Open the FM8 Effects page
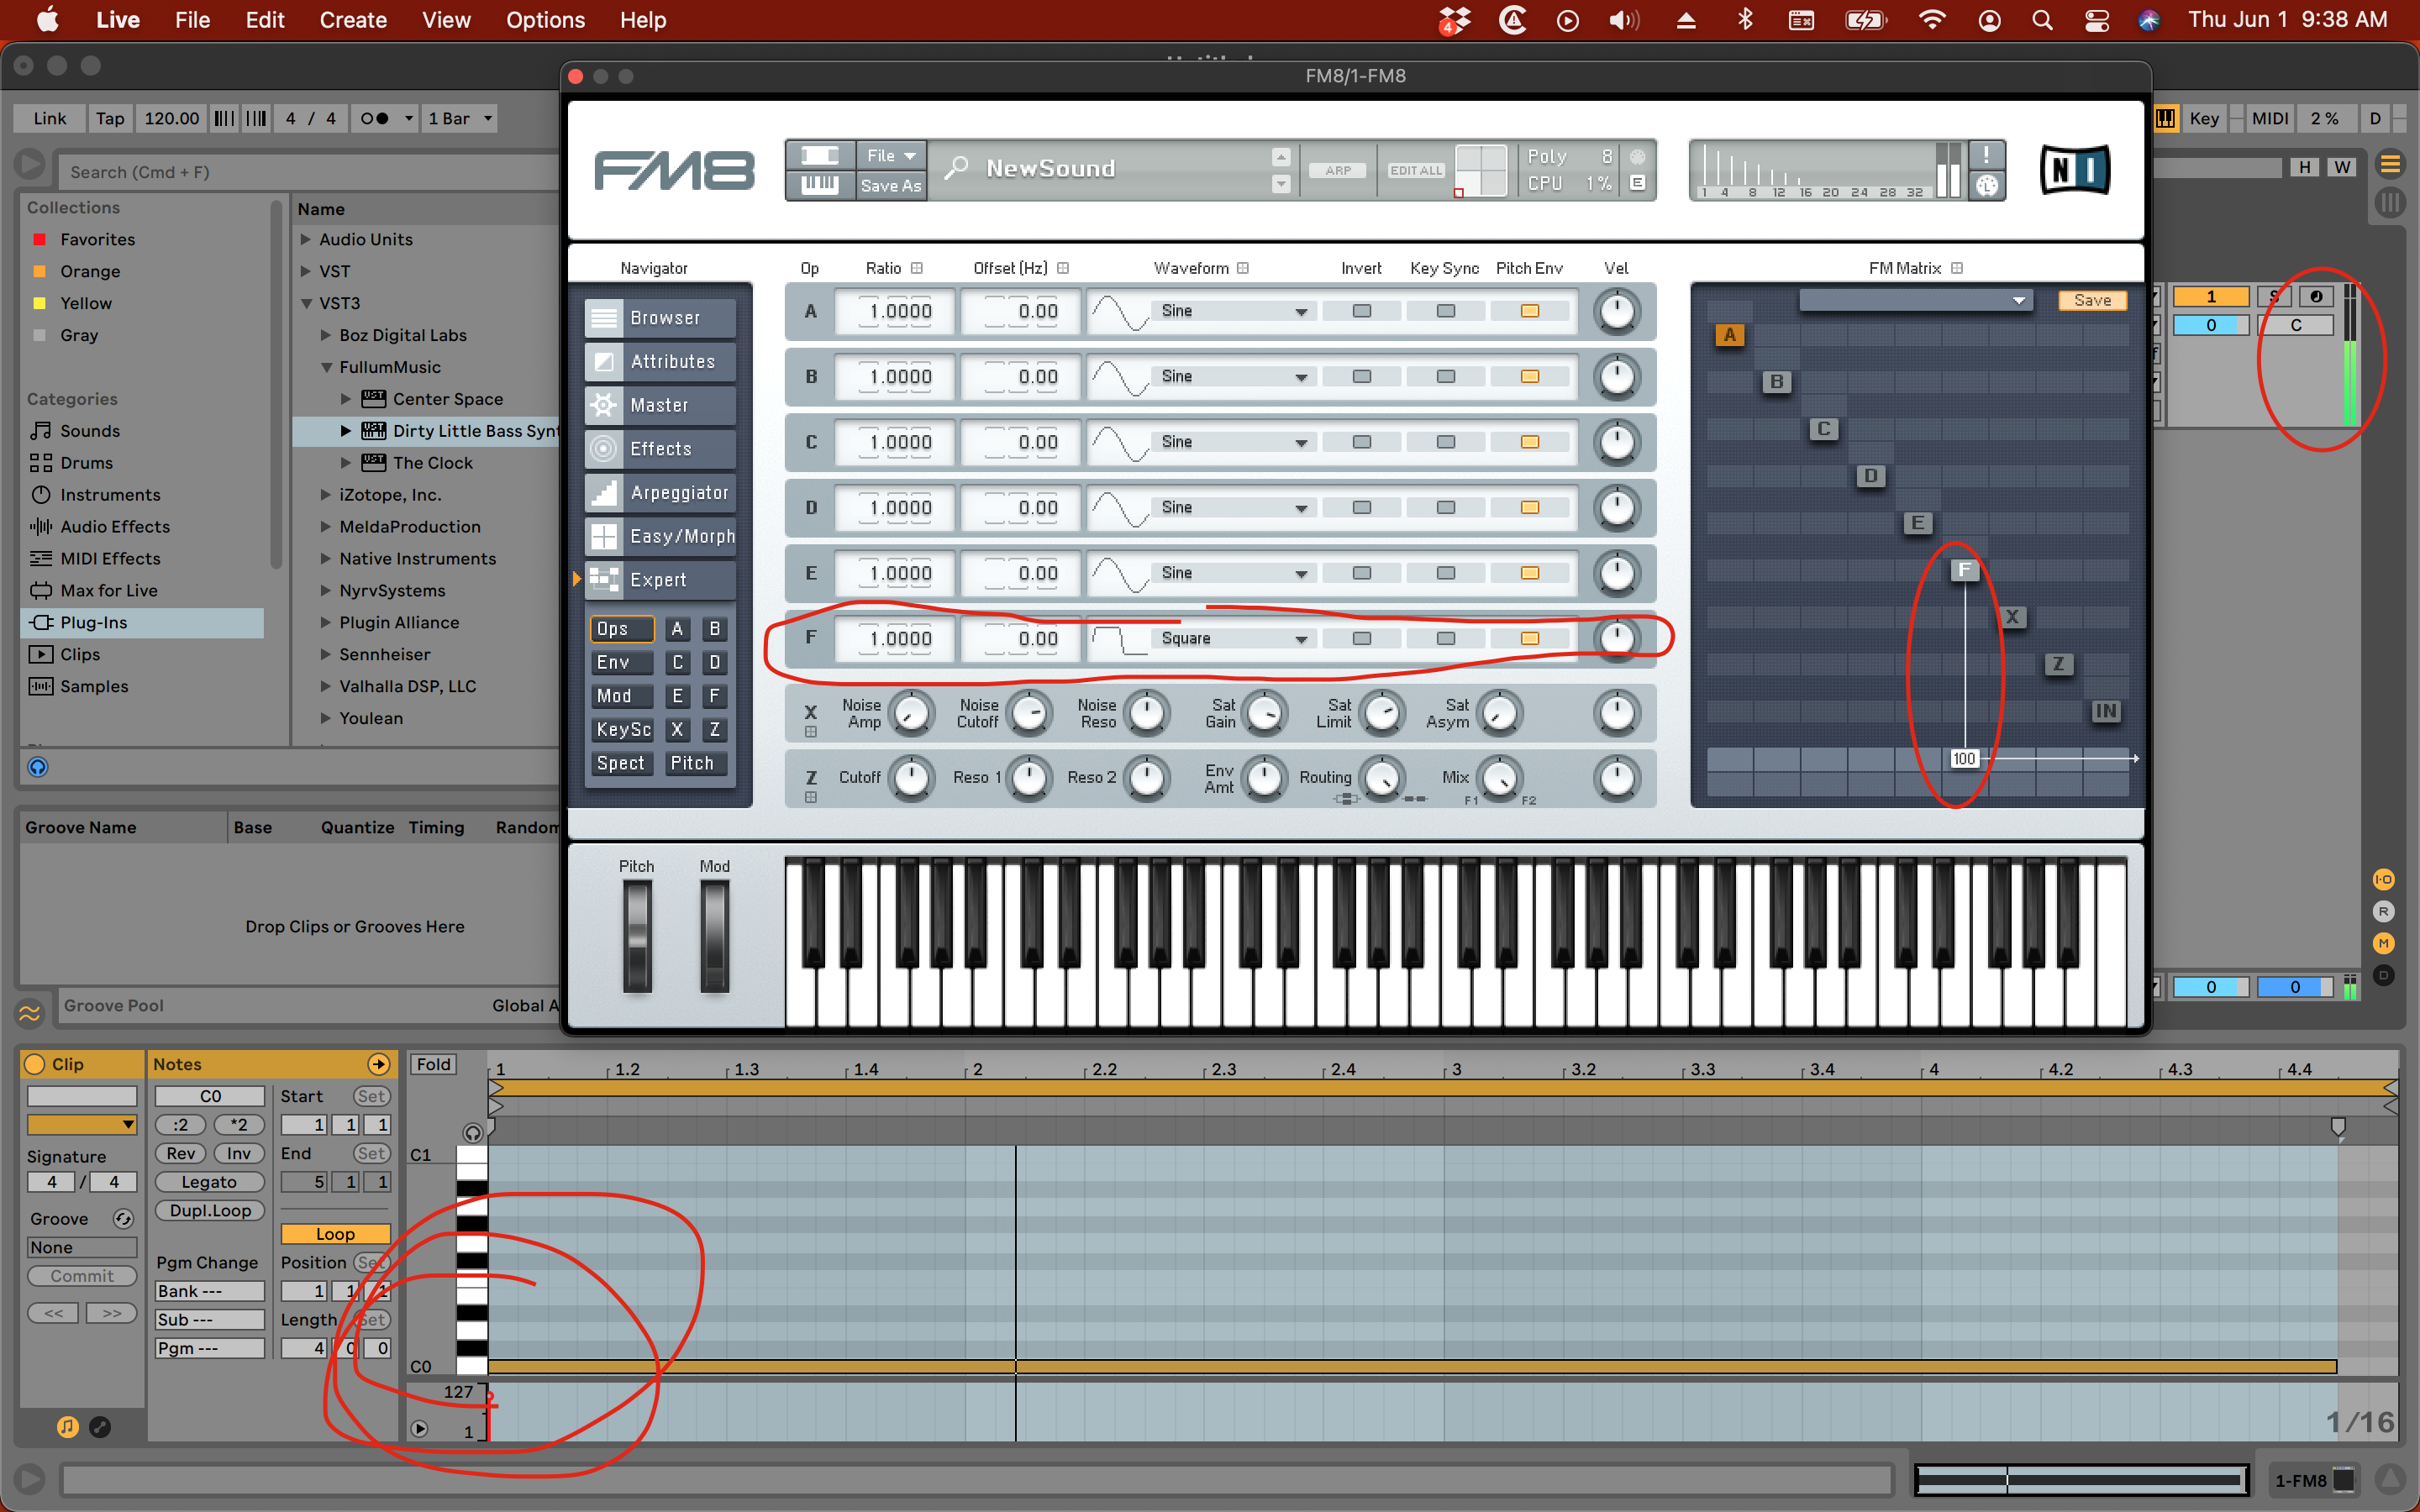 [x=660, y=449]
